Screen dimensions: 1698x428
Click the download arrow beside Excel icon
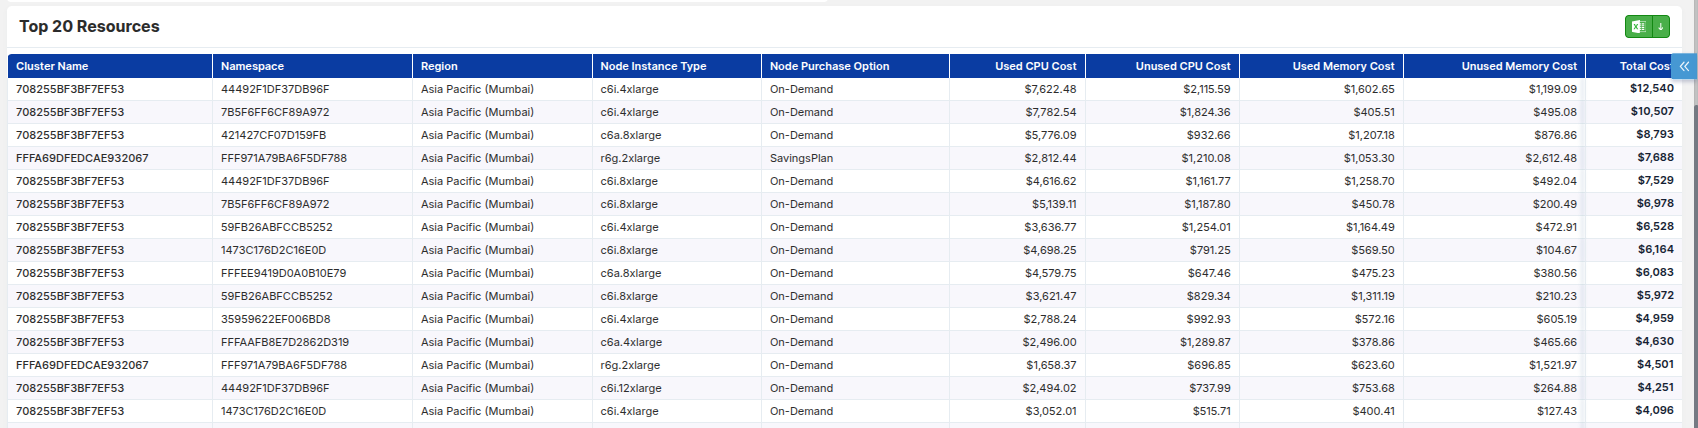pos(1661,27)
